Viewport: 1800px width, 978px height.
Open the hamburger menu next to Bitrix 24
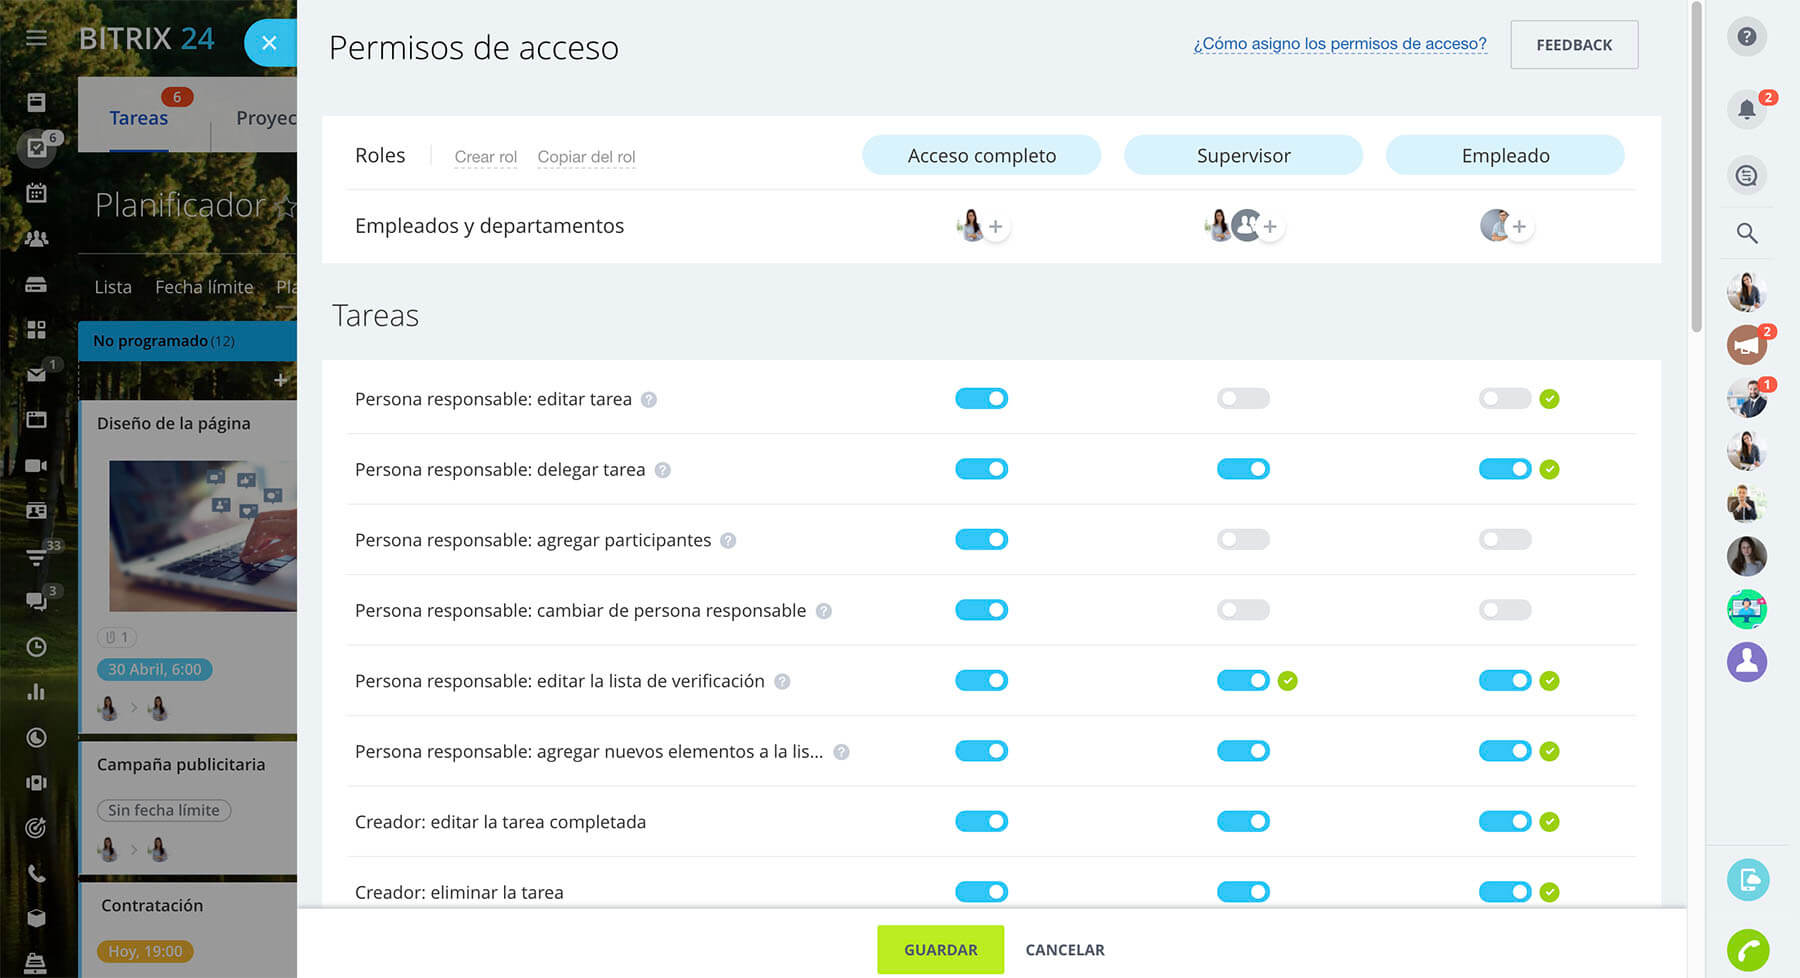tap(37, 39)
